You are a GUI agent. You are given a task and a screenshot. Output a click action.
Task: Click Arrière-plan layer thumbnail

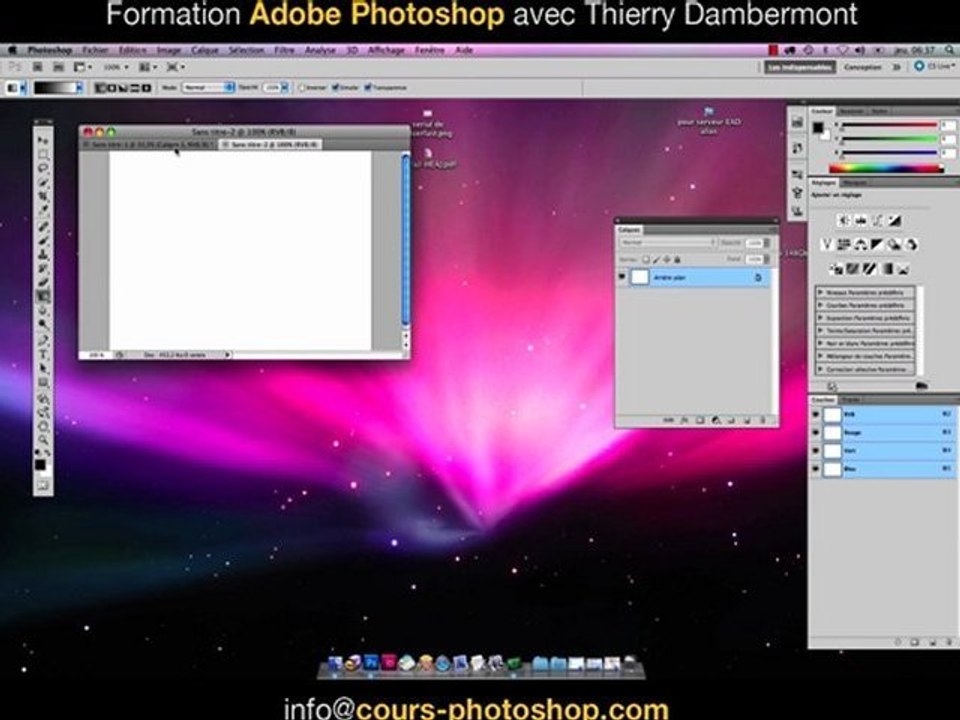tap(640, 277)
